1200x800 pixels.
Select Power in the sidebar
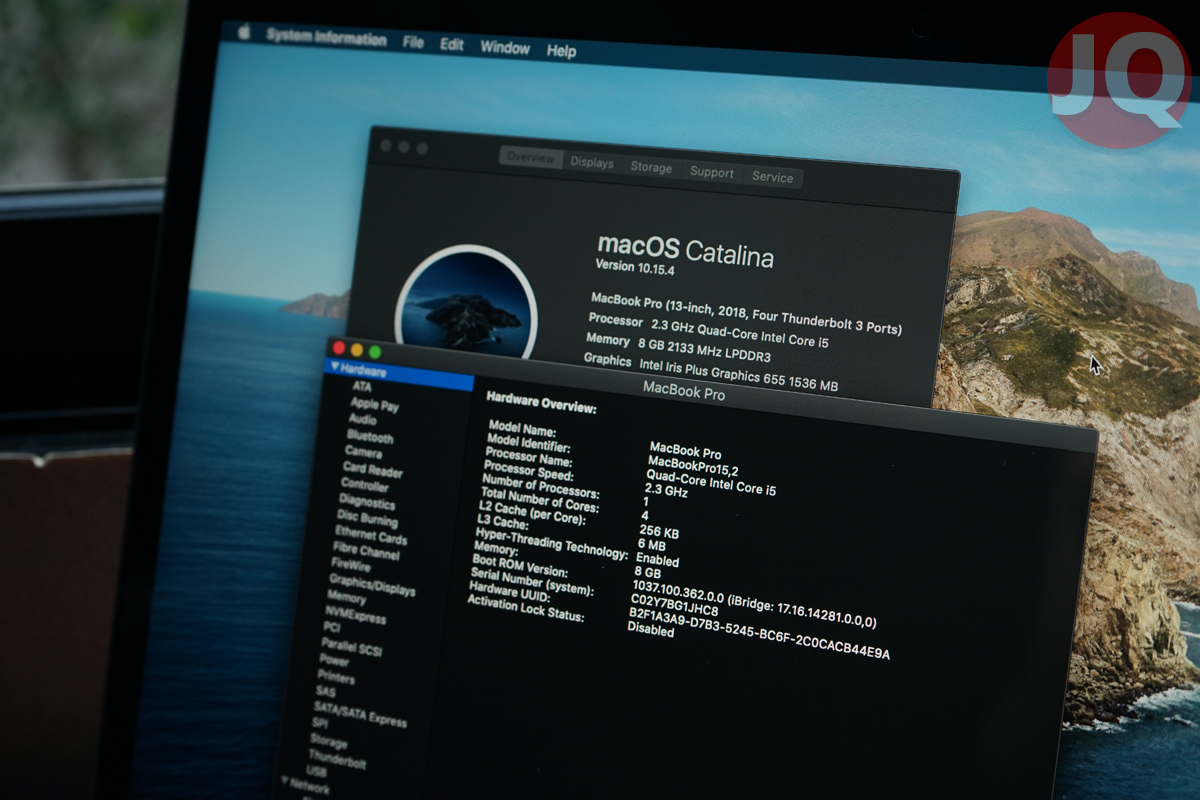pyautogui.click(x=335, y=661)
